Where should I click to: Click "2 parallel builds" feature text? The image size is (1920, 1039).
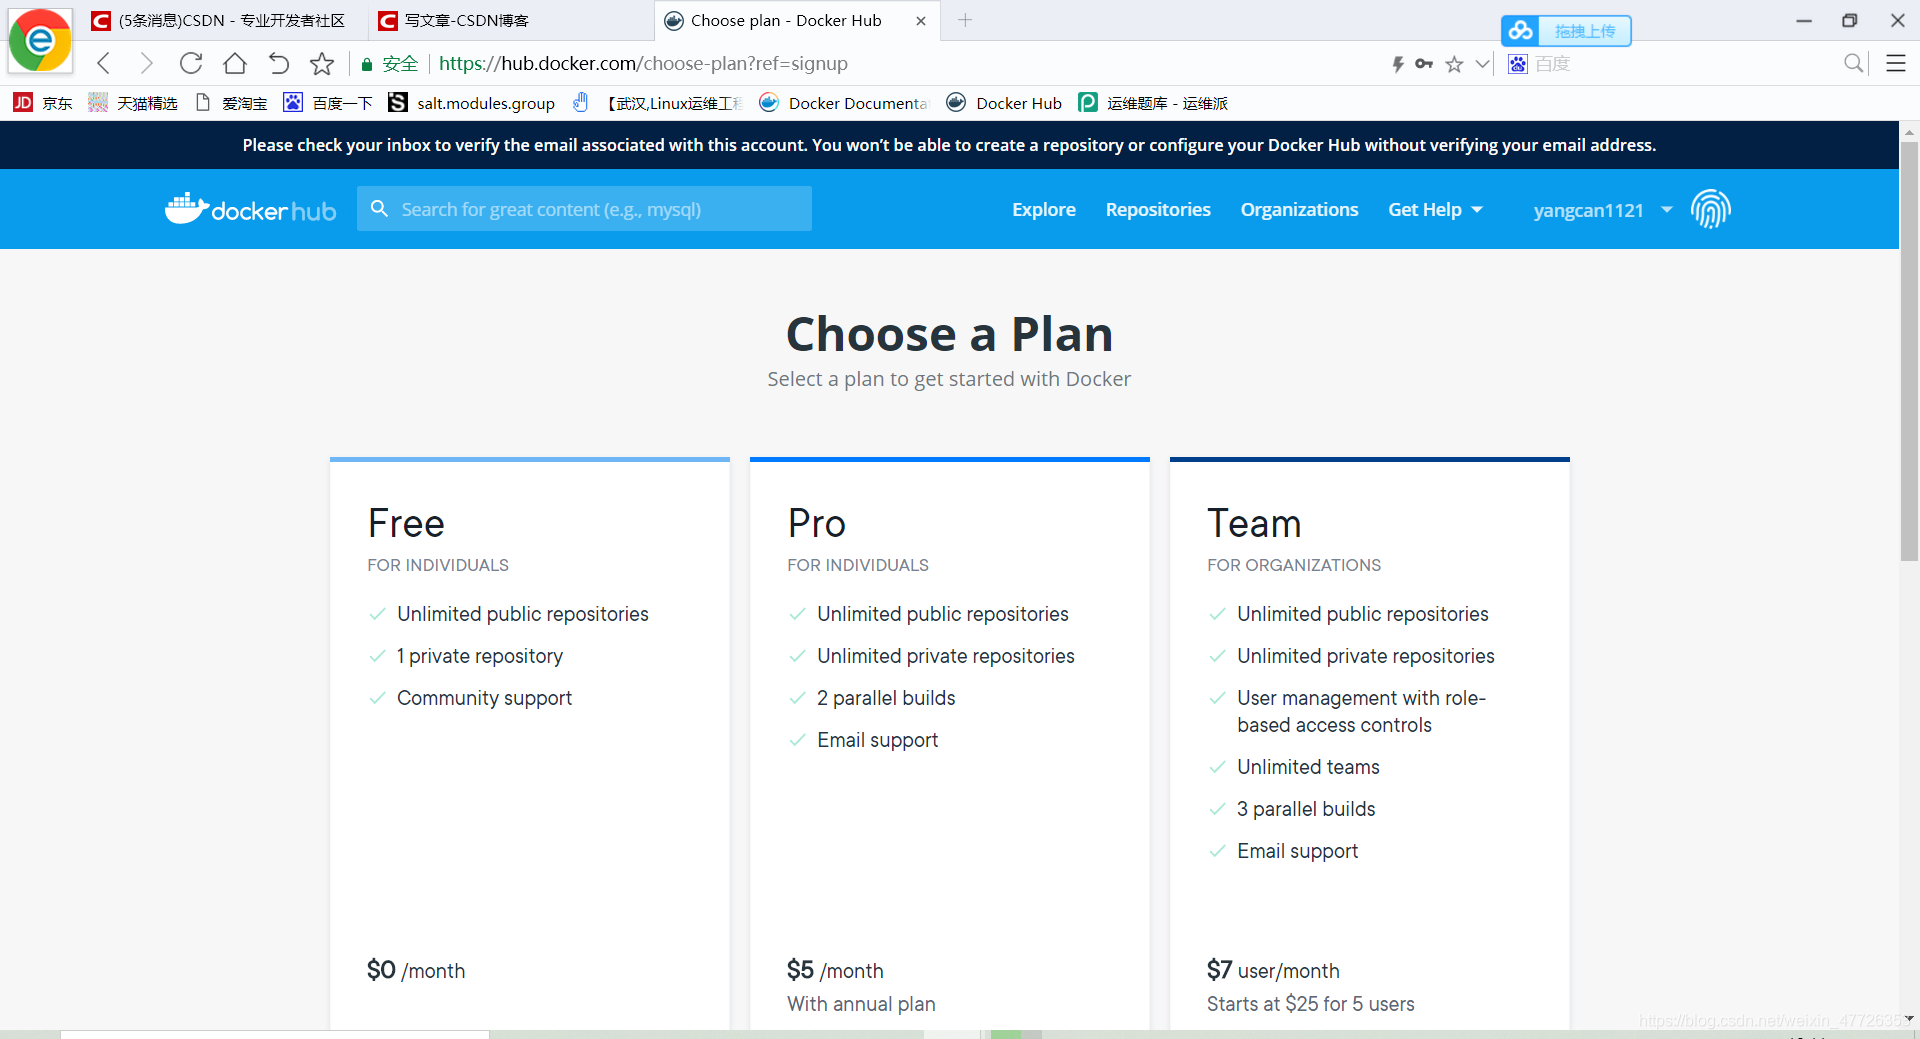pos(886,698)
